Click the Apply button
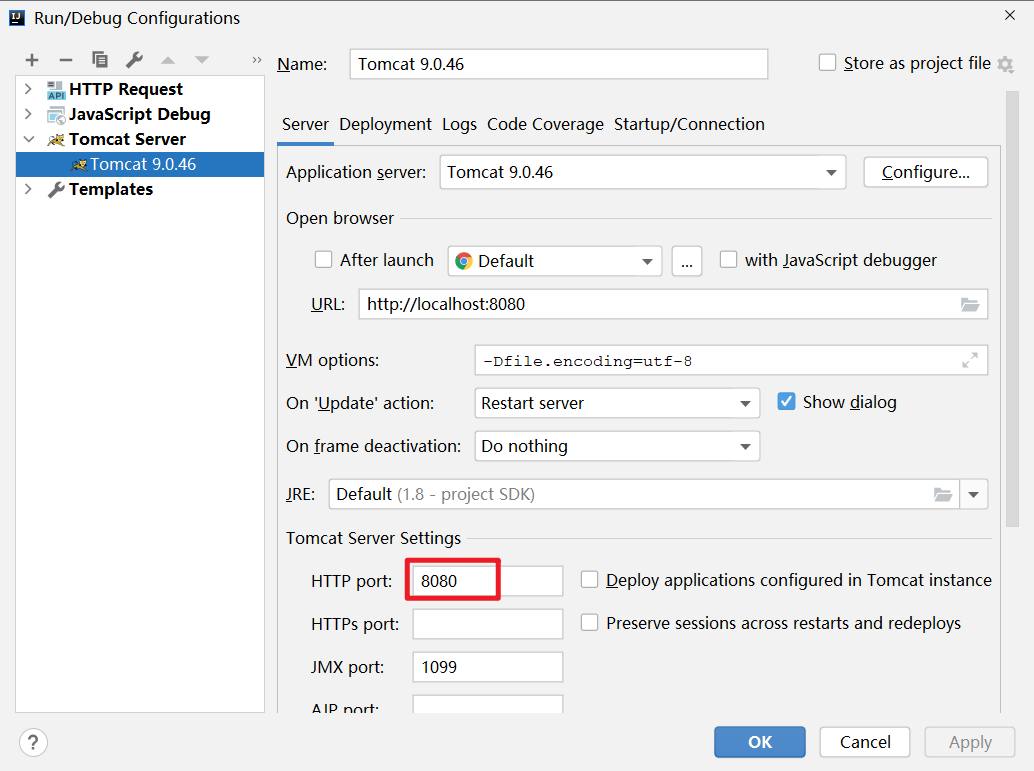1034x771 pixels. point(970,742)
